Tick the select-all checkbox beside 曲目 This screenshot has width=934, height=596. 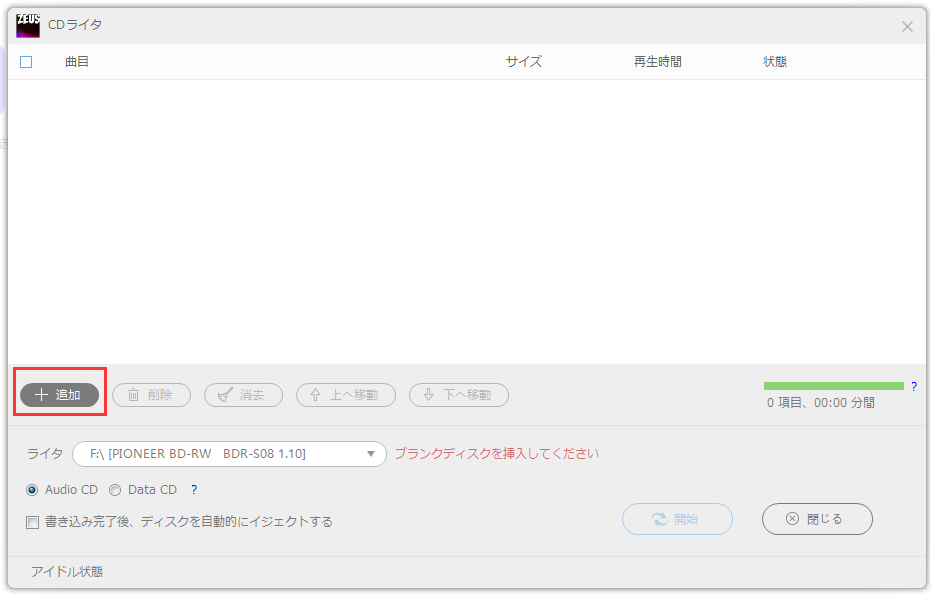click(x=26, y=62)
